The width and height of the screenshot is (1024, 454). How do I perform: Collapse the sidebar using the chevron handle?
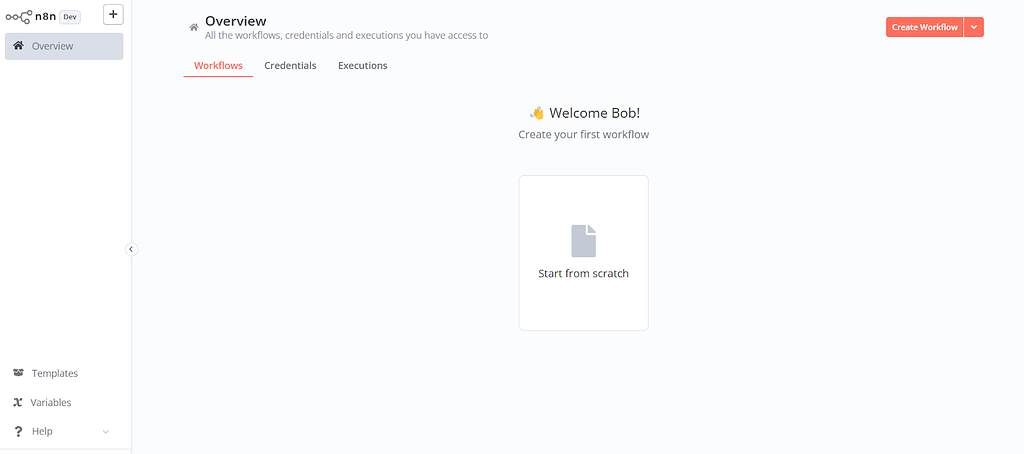click(131, 249)
